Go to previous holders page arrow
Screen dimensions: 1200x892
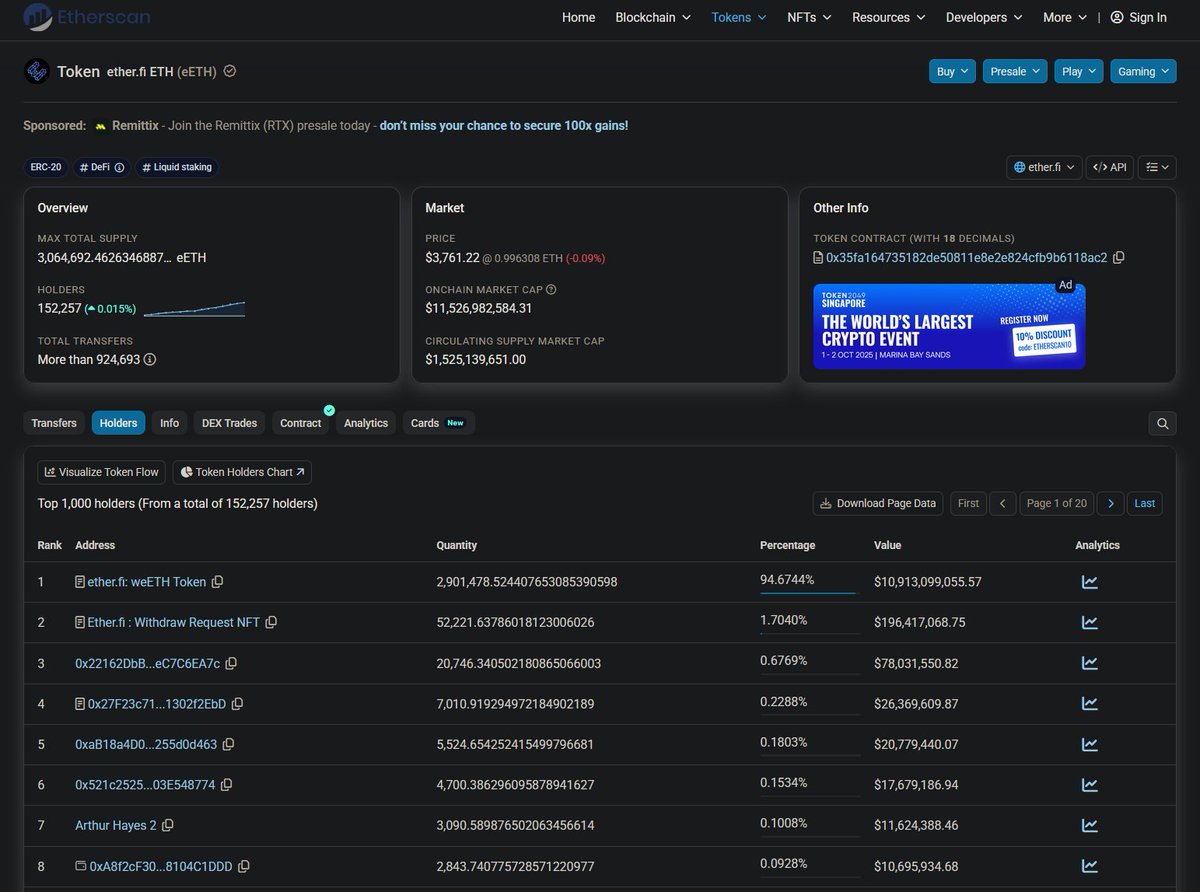coord(1003,503)
